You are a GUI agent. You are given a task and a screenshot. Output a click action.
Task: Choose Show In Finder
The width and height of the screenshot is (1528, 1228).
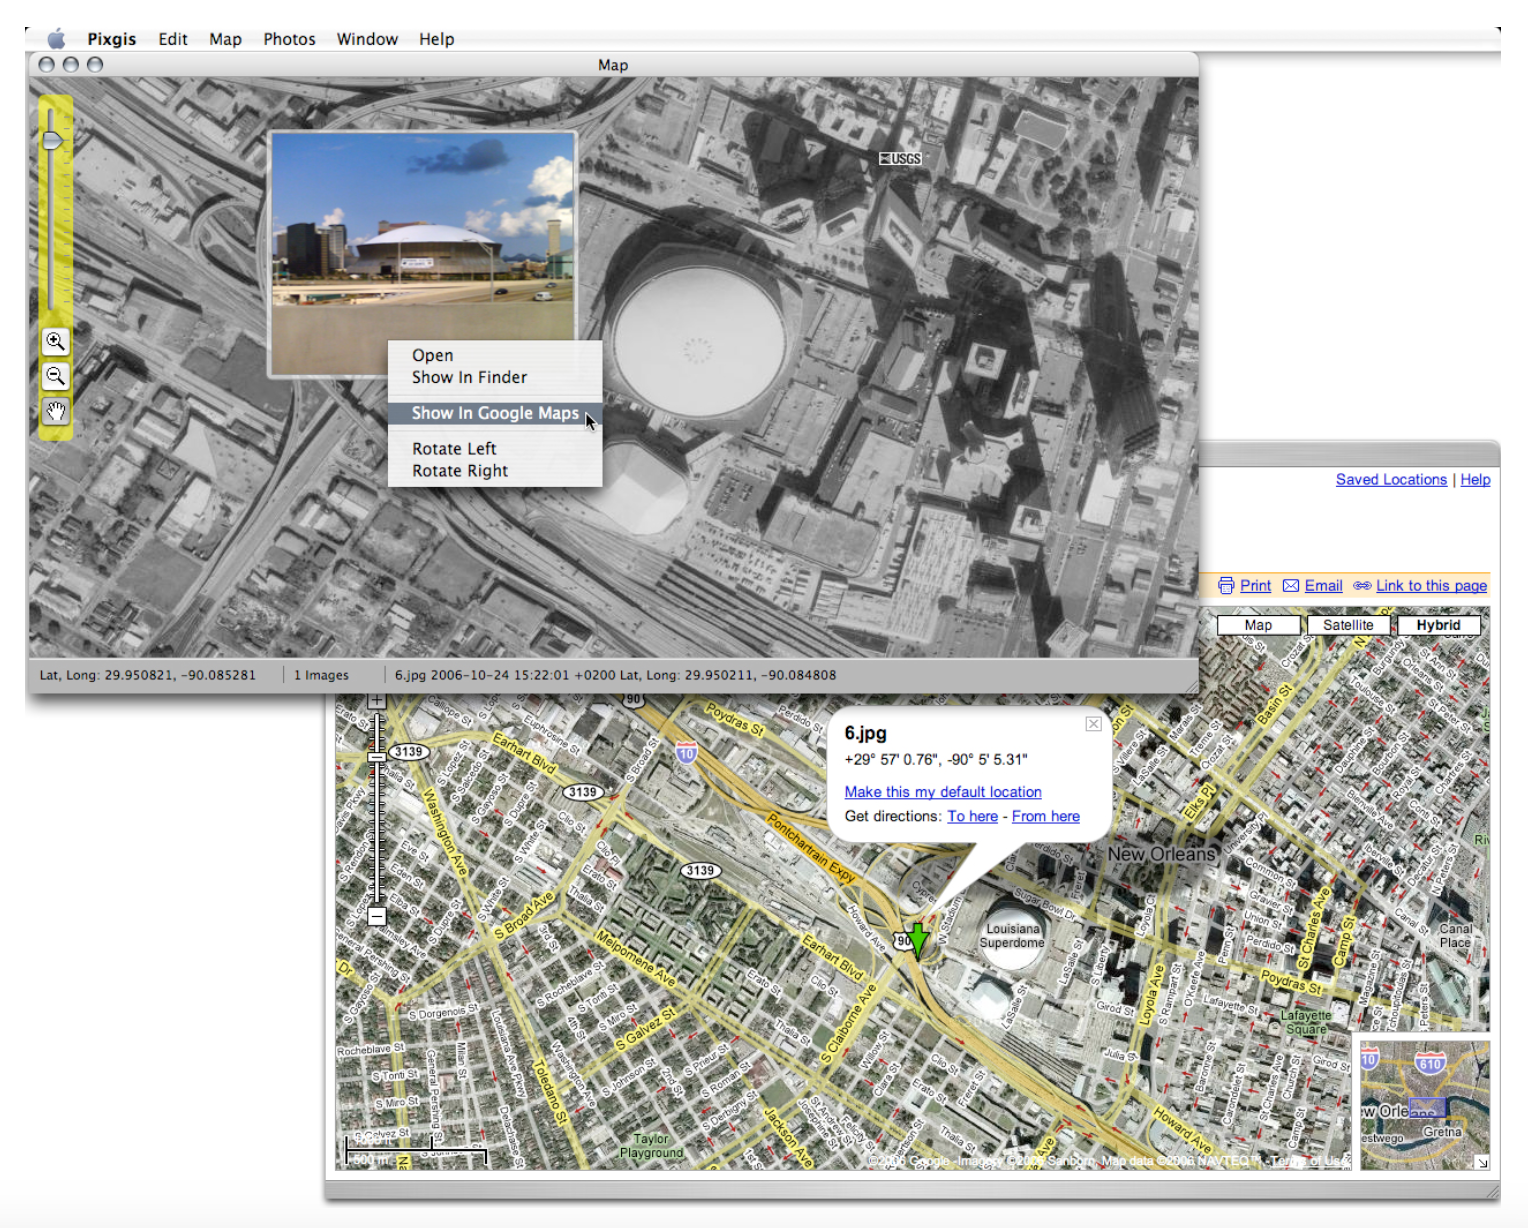pos(495,377)
